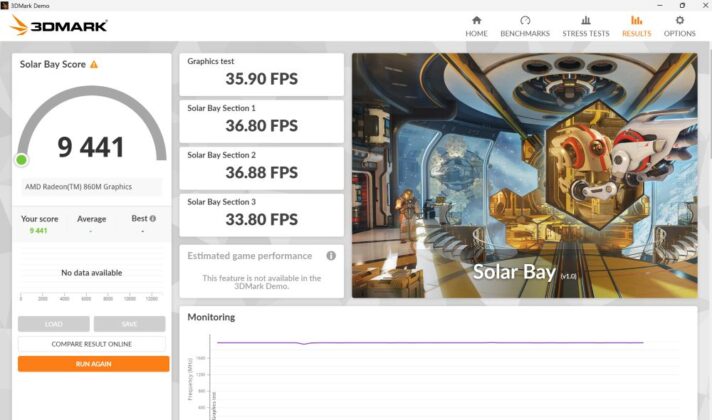Click the RUN AGAIN button

click(x=94, y=364)
